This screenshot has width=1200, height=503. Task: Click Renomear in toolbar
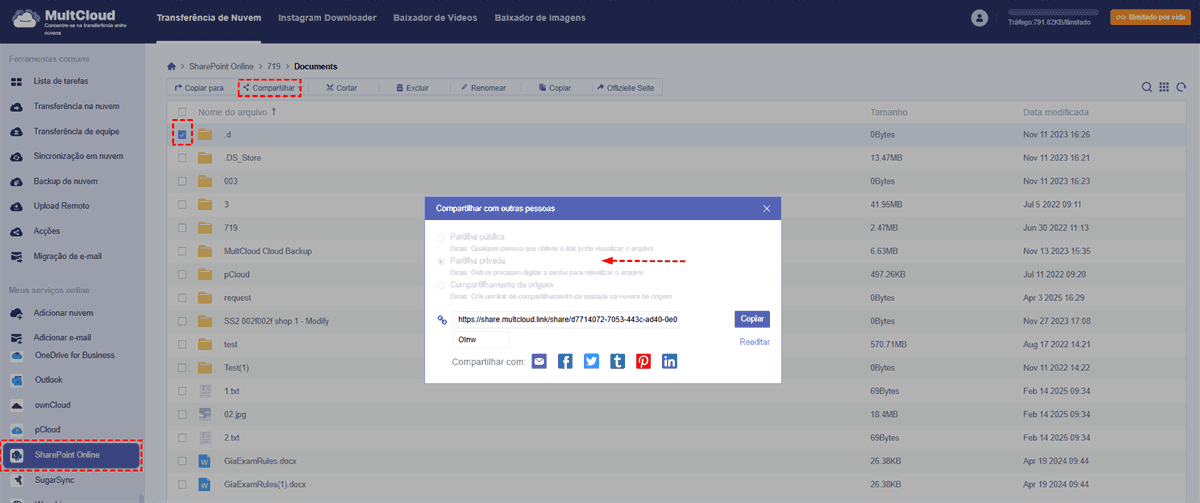483,88
